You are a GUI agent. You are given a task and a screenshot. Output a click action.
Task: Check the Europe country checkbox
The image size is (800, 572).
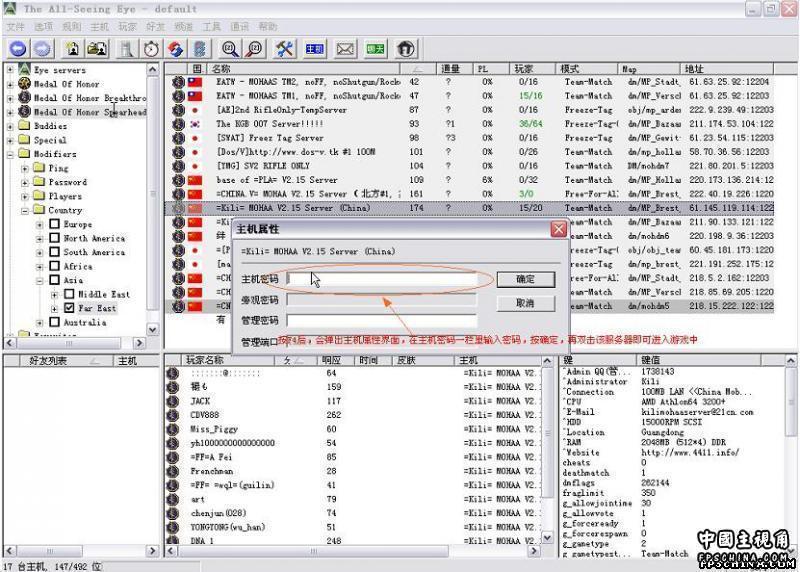point(55,224)
